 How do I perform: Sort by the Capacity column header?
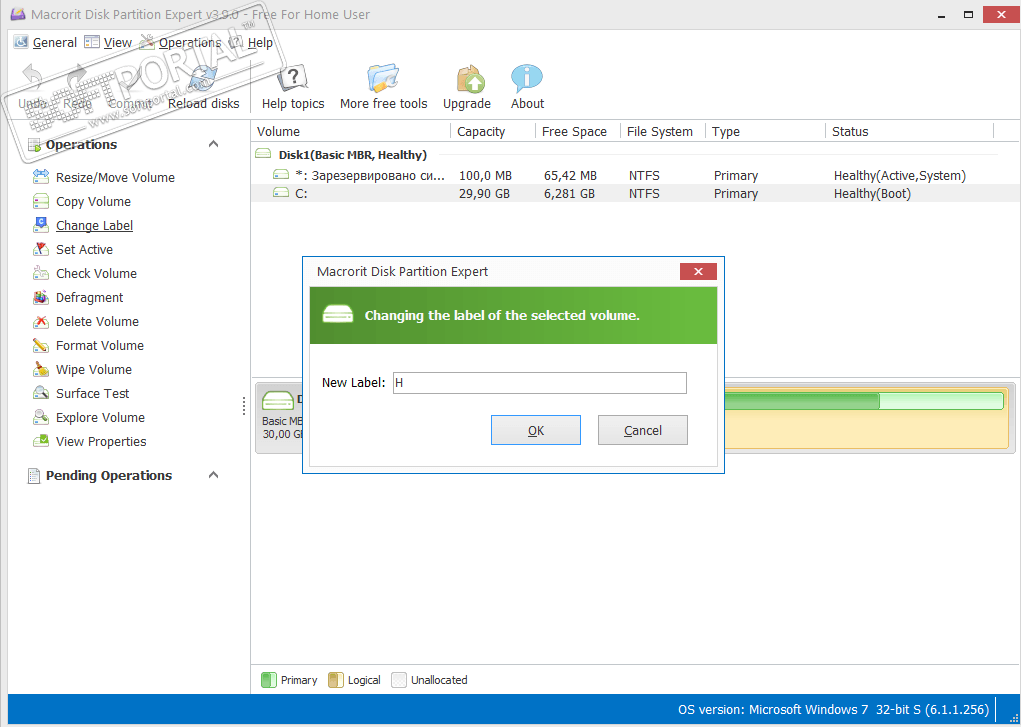pyautogui.click(x=493, y=131)
